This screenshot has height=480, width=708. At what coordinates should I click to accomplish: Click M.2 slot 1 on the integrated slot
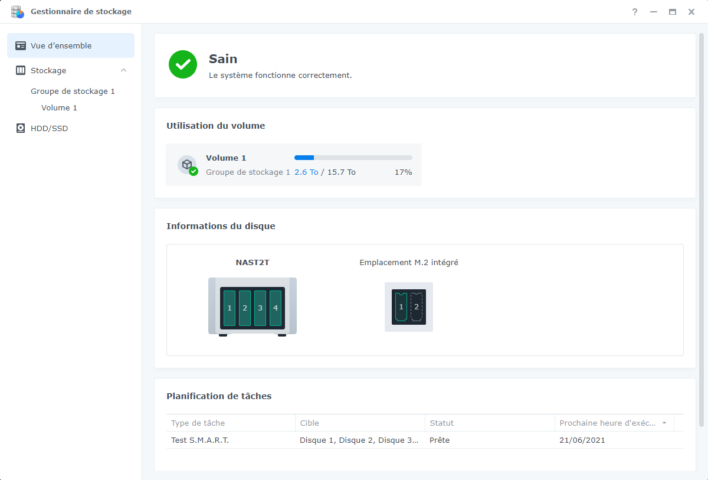tap(401, 306)
